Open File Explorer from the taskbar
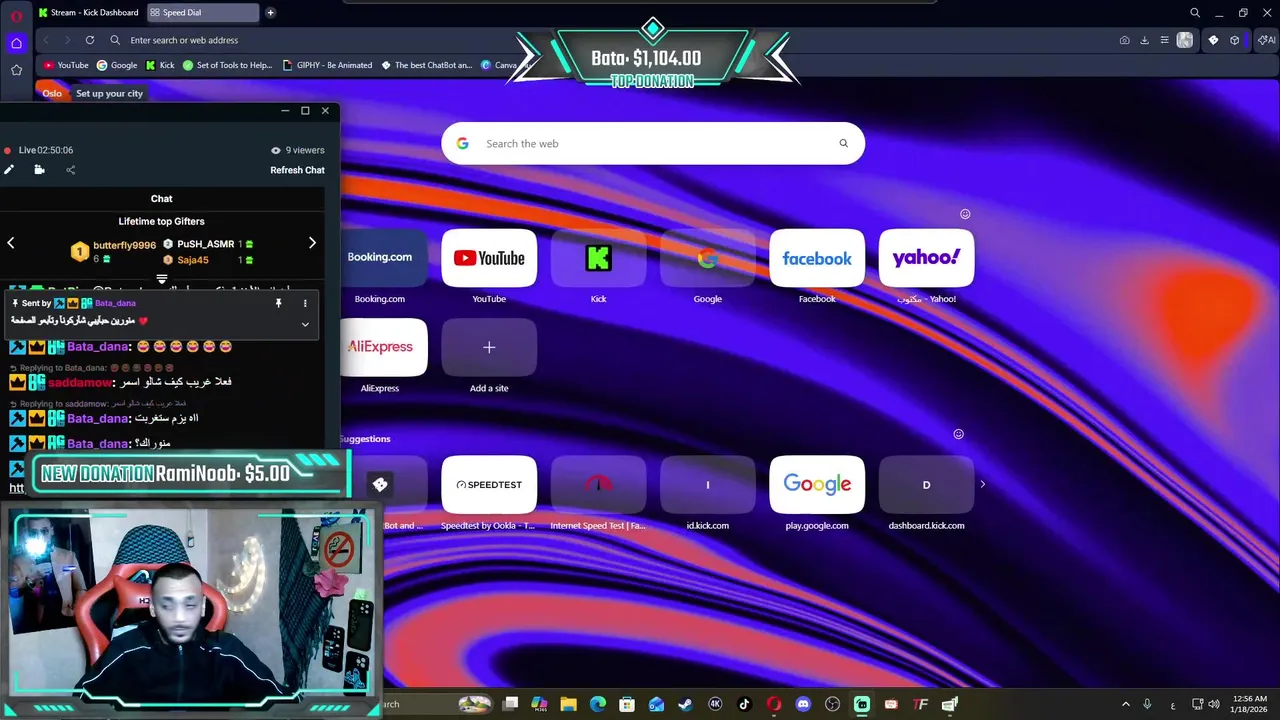 pos(568,704)
